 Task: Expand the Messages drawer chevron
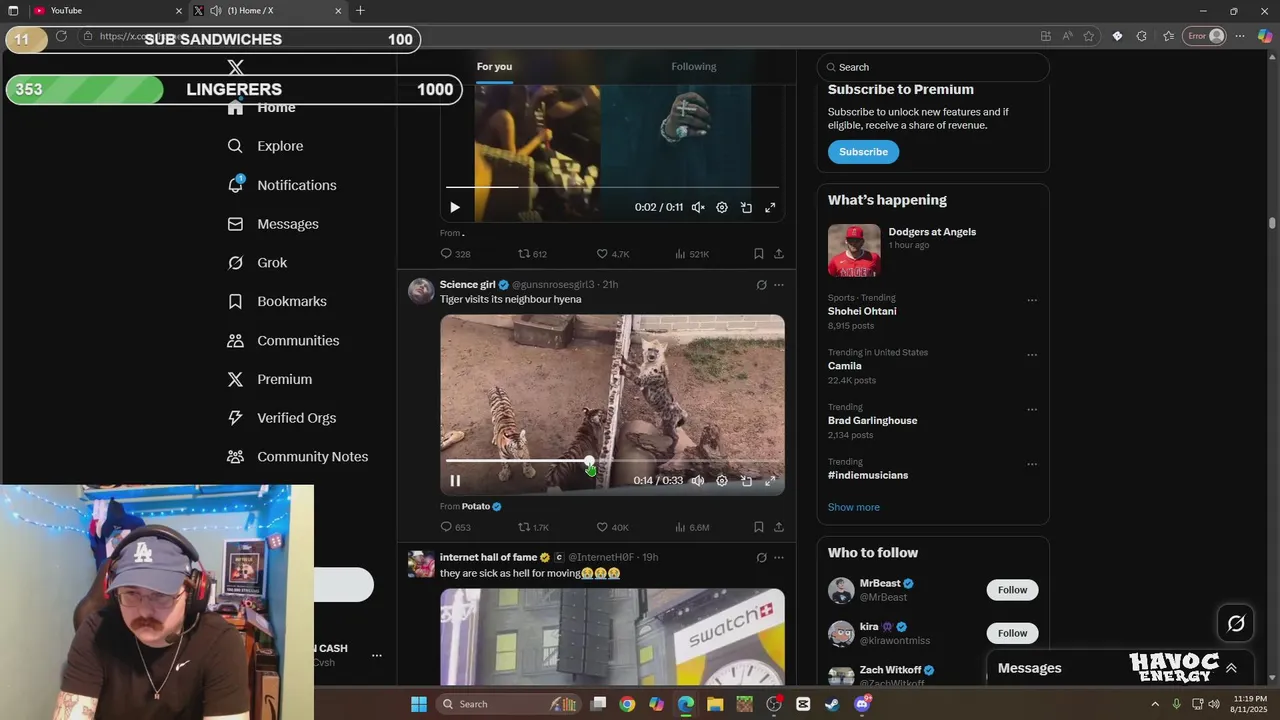[x=1231, y=668]
